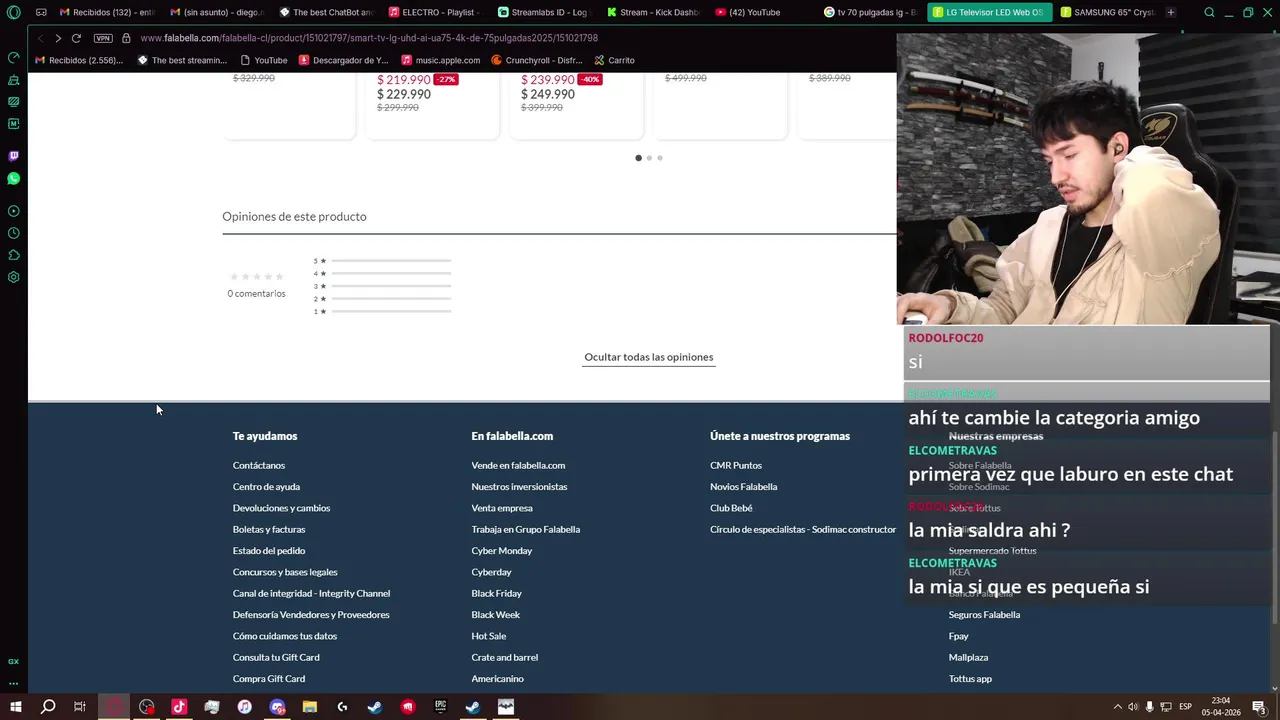Open the notification center icon

coord(1259,707)
